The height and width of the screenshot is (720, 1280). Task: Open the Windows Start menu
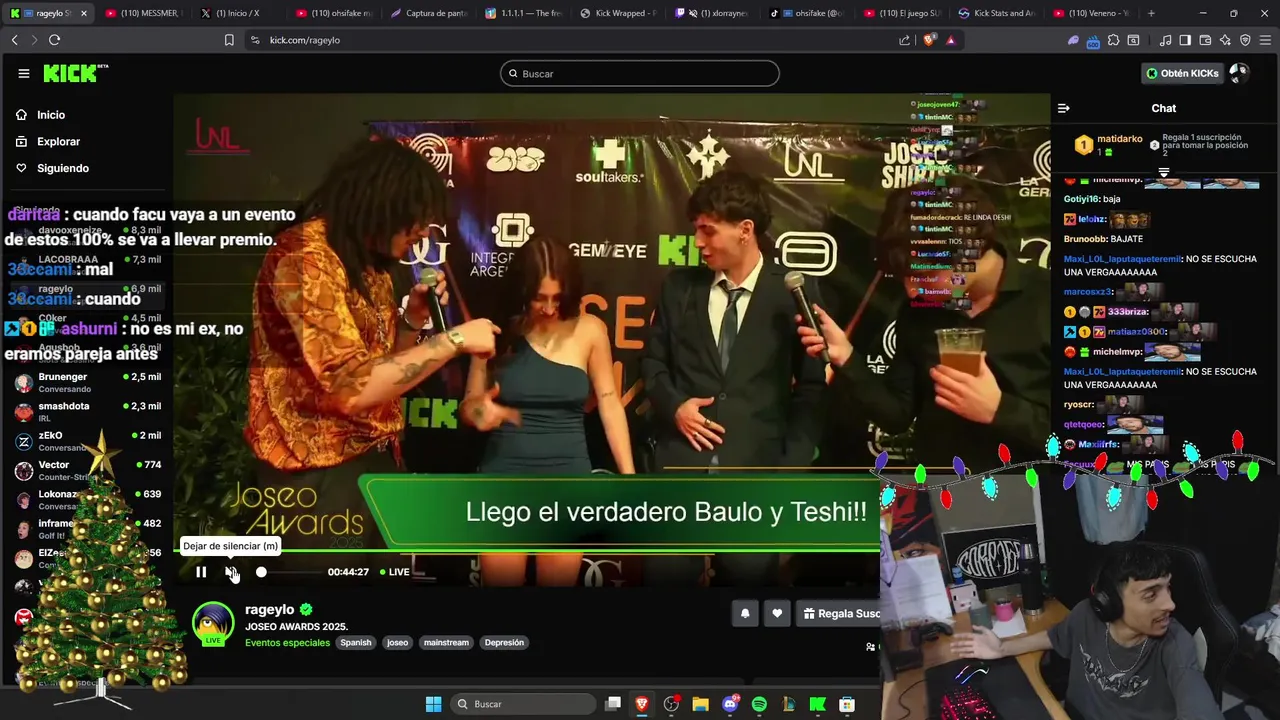(x=433, y=704)
